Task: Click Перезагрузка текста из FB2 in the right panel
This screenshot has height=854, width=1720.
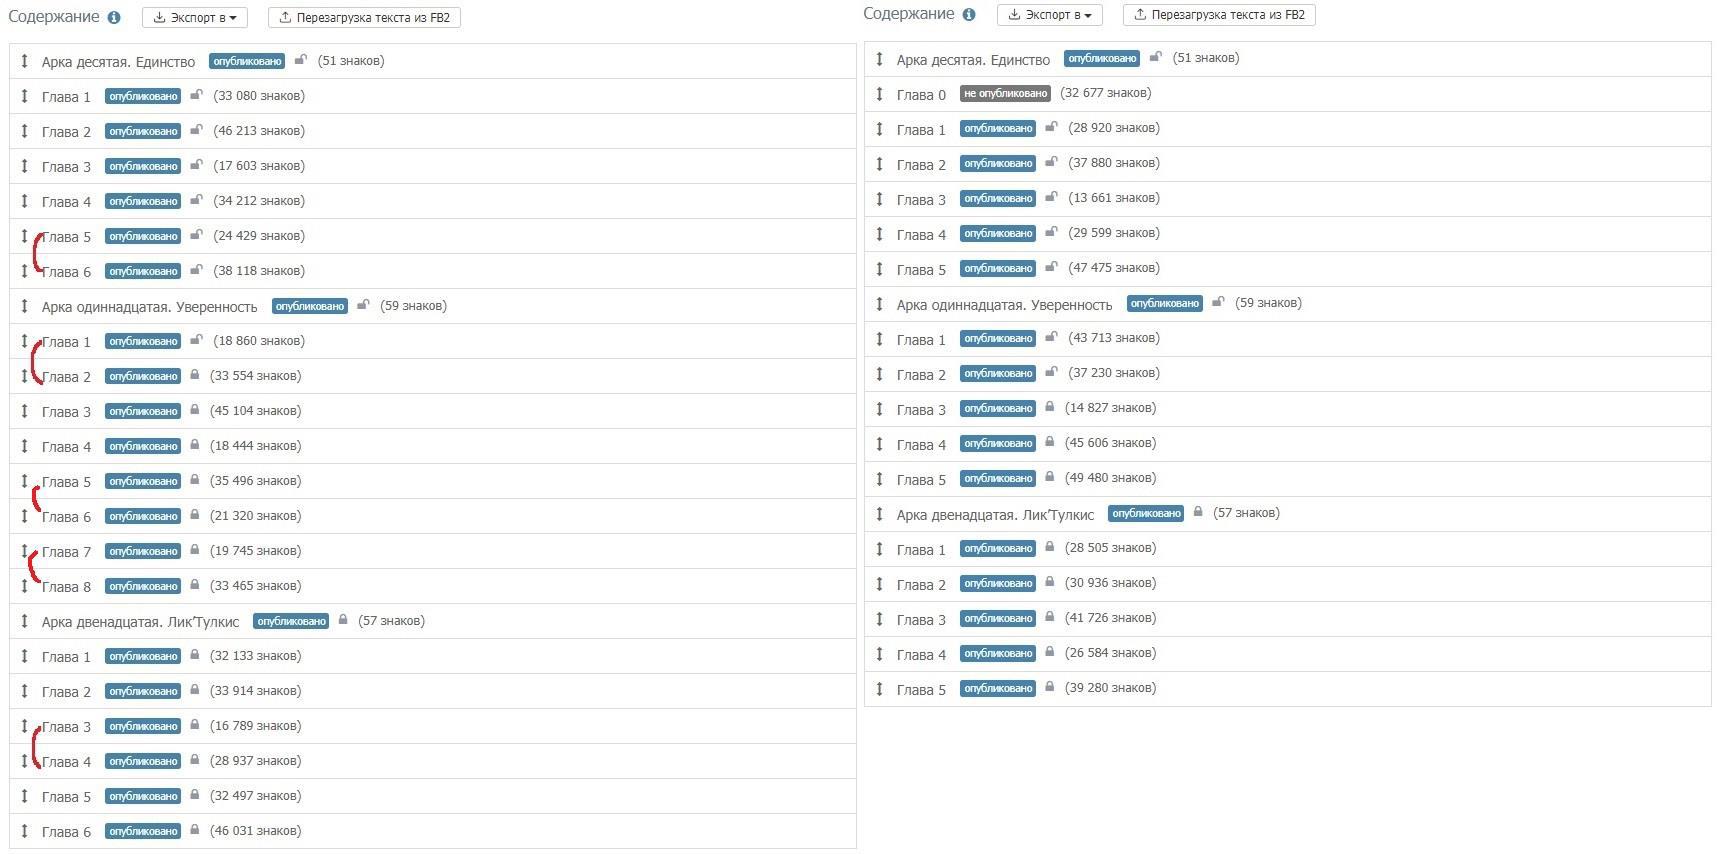Action: click(x=1219, y=15)
